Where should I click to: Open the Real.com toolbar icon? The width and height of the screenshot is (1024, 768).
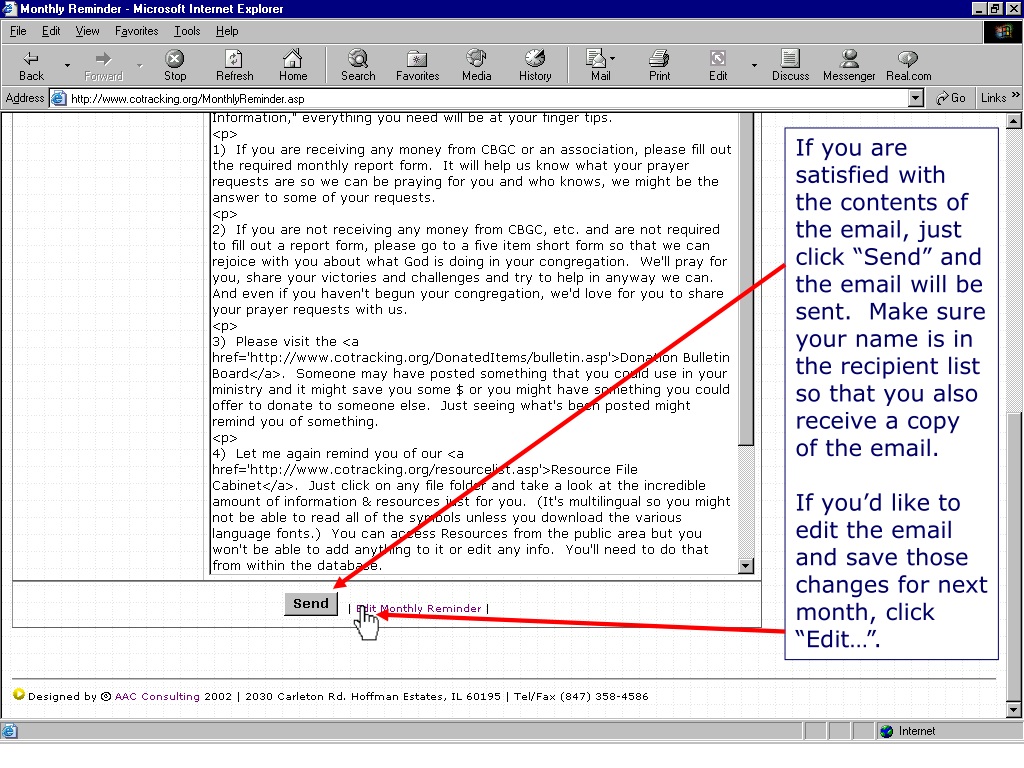(x=908, y=65)
